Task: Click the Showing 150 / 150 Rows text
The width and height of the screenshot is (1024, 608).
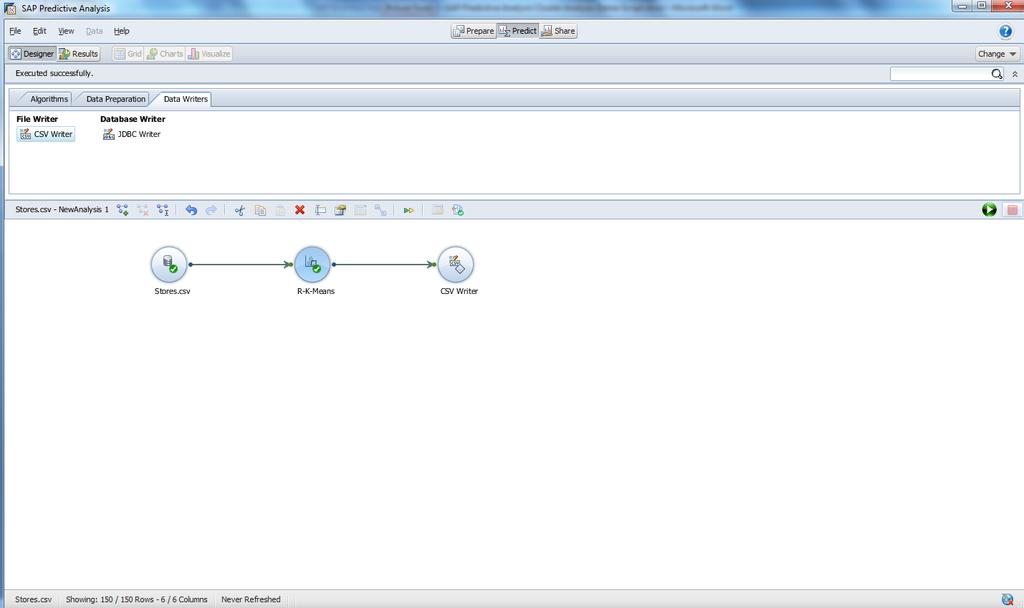Action: pyautogui.click(x=136, y=599)
